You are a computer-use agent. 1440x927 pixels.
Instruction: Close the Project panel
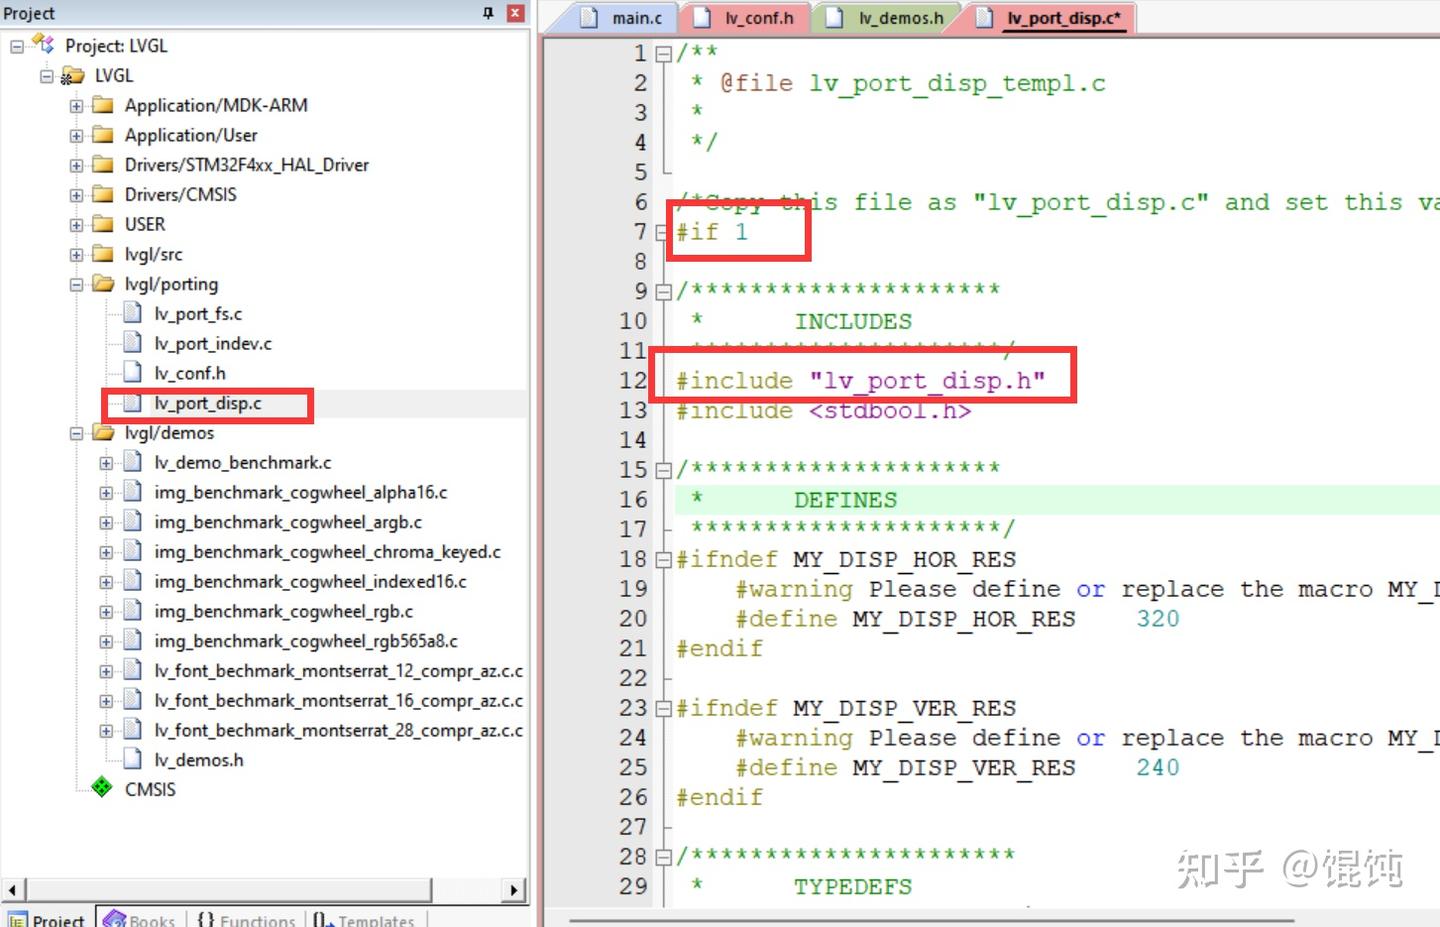tap(514, 13)
